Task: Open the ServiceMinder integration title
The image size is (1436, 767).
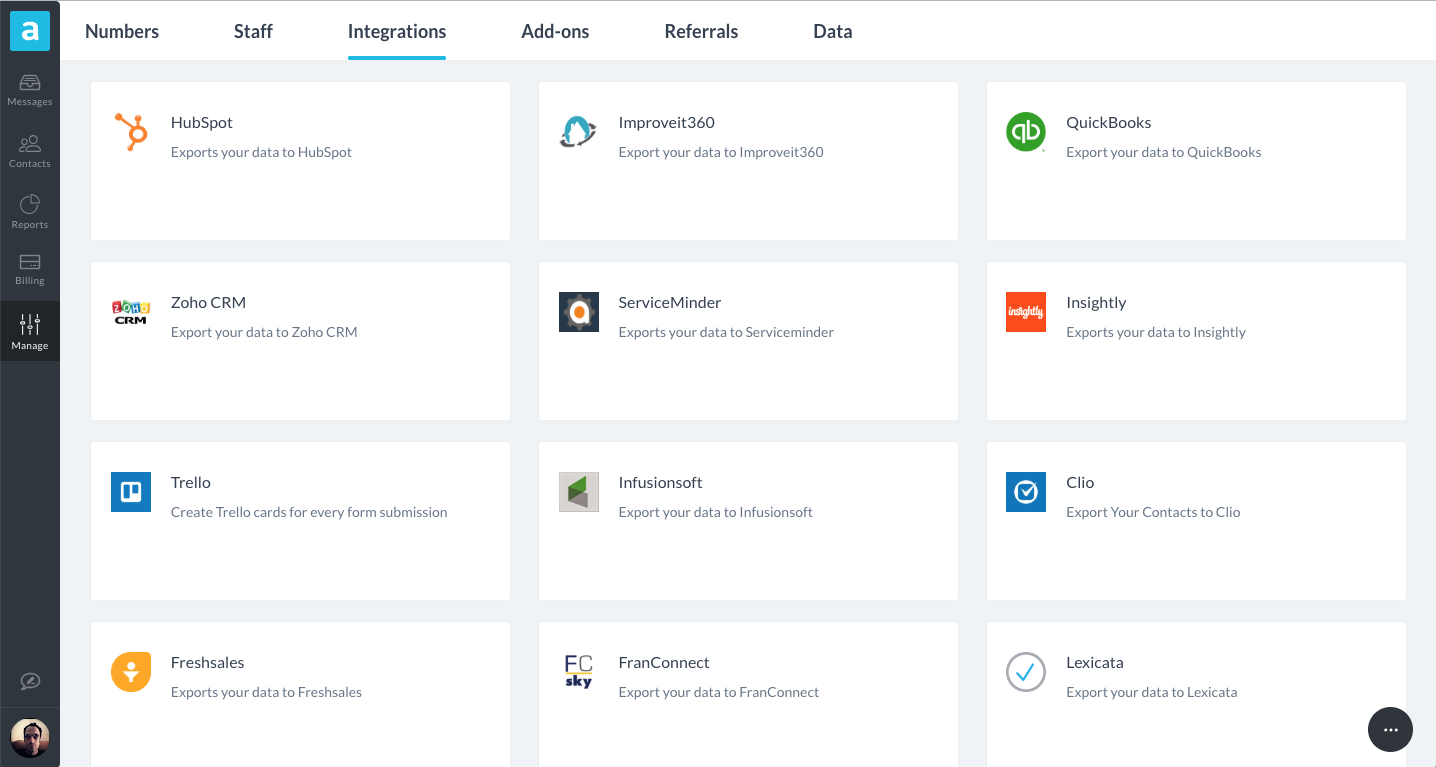Action: point(670,302)
